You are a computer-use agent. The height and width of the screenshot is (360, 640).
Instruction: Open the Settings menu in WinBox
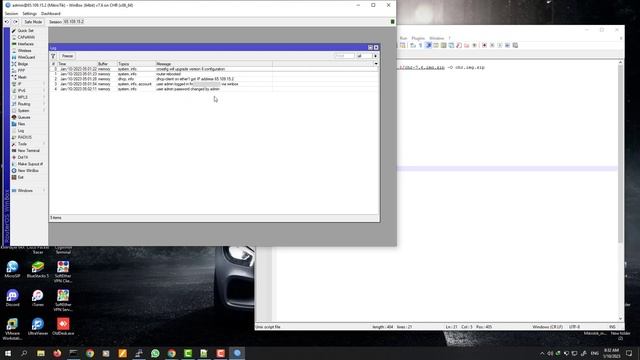[29, 13]
